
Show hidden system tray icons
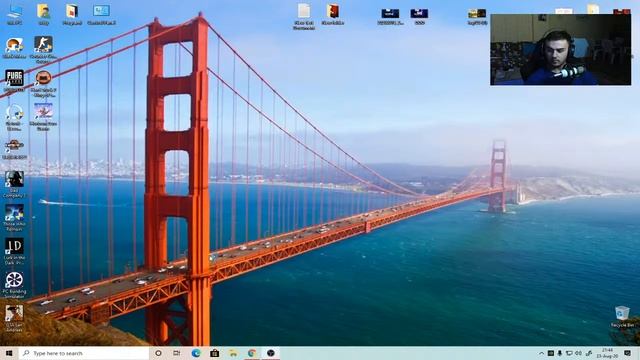541,353
